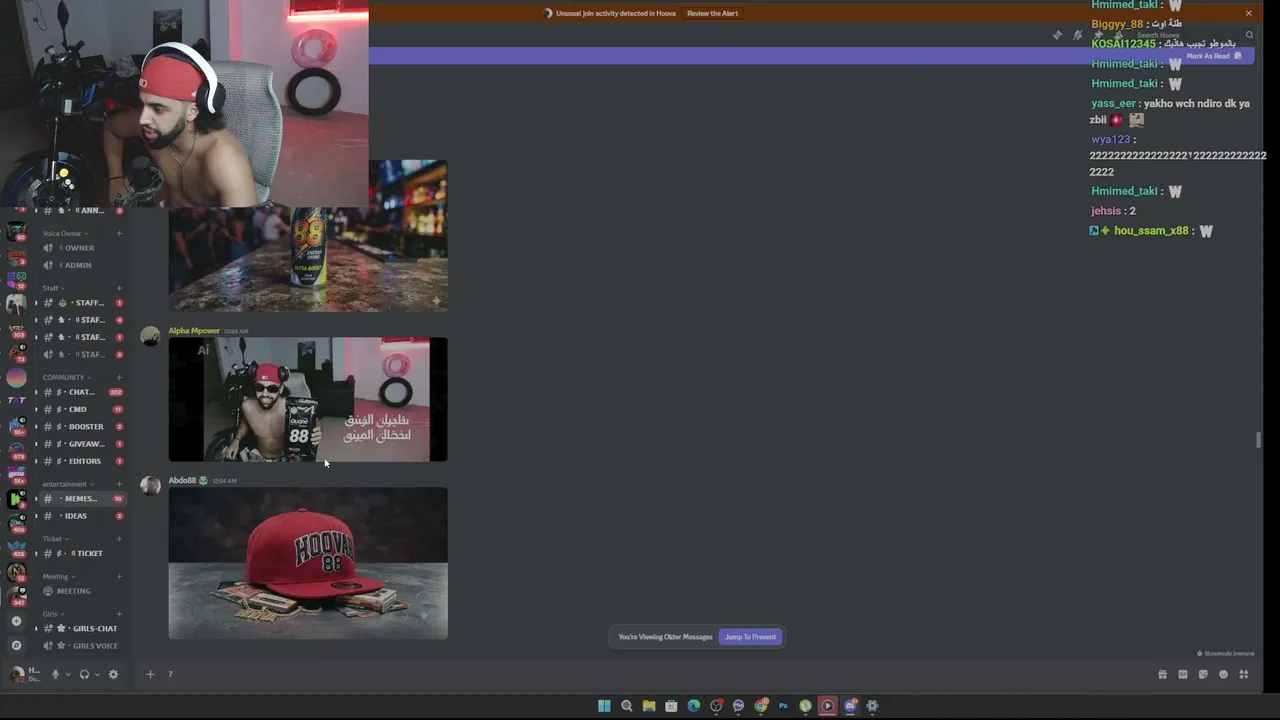Open Alpha Mpower's avatar profile
The width and height of the screenshot is (1280, 720).
click(150, 337)
